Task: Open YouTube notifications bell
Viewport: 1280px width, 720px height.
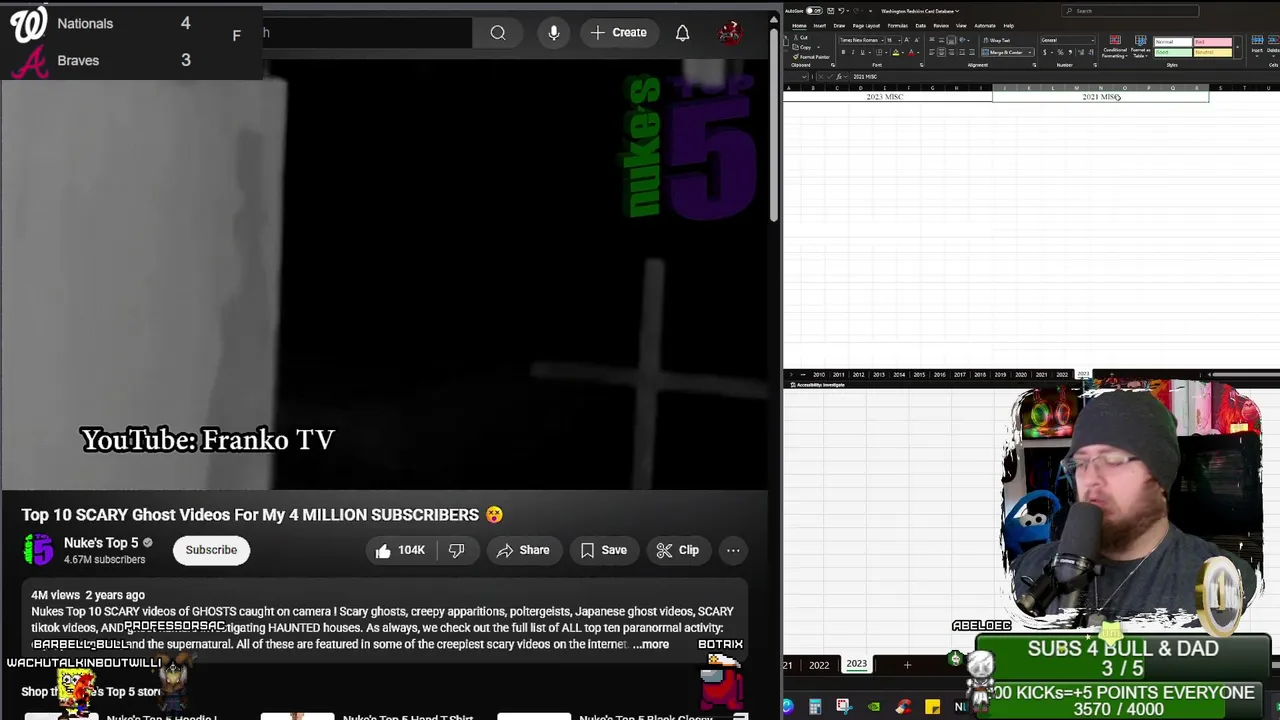Action: [x=682, y=33]
